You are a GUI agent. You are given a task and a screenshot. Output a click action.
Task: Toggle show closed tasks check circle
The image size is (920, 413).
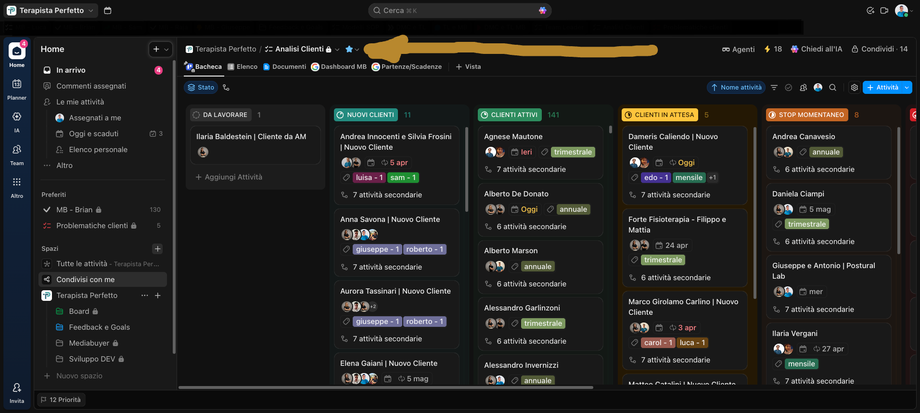point(789,87)
